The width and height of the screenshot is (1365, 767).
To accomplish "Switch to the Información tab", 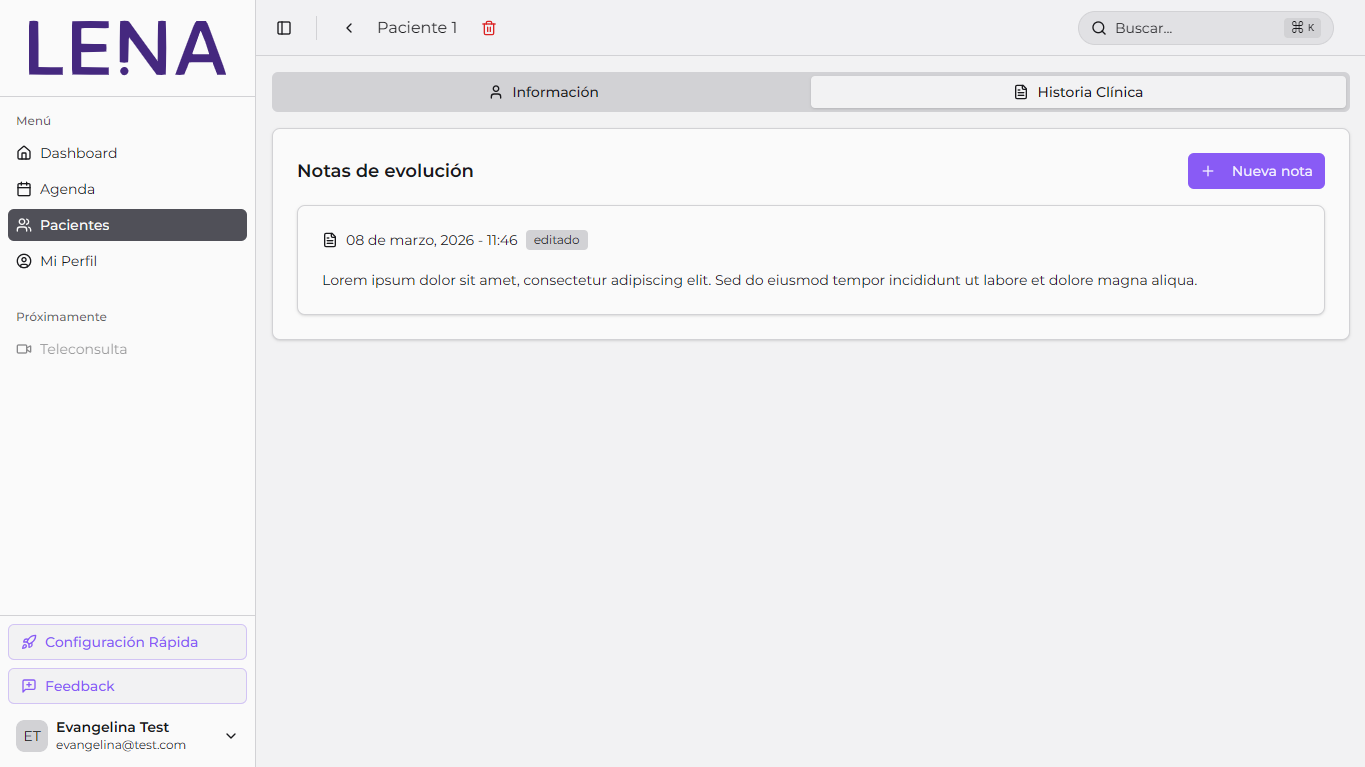I will click(543, 92).
